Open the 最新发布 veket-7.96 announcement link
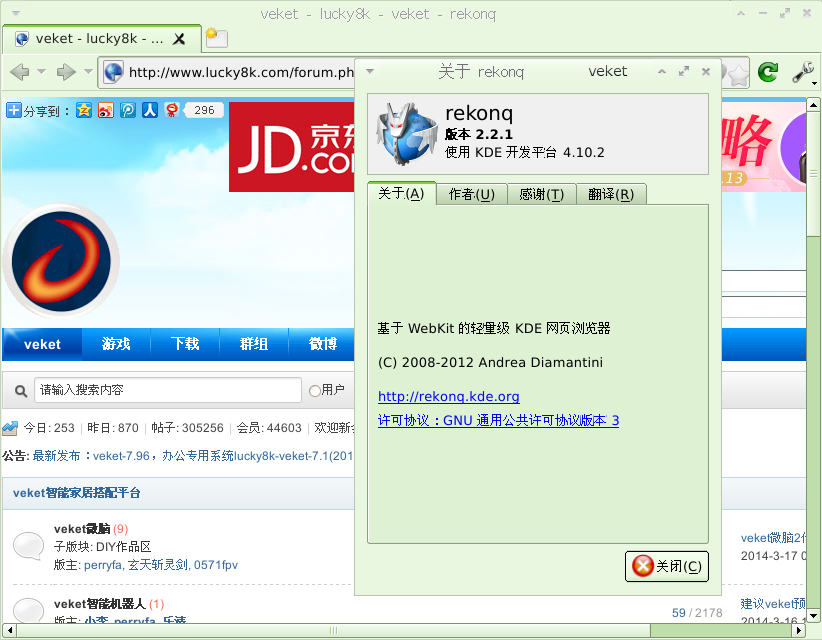The height and width of the screenshot is (640, 822). [193, 456]
